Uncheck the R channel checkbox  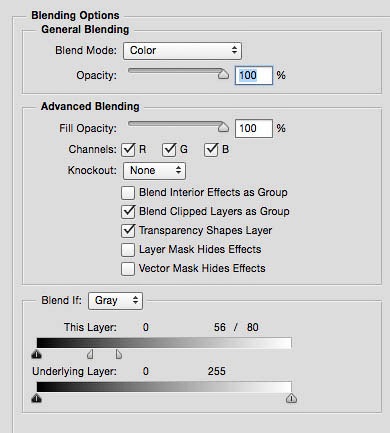(x=128, y=150)
